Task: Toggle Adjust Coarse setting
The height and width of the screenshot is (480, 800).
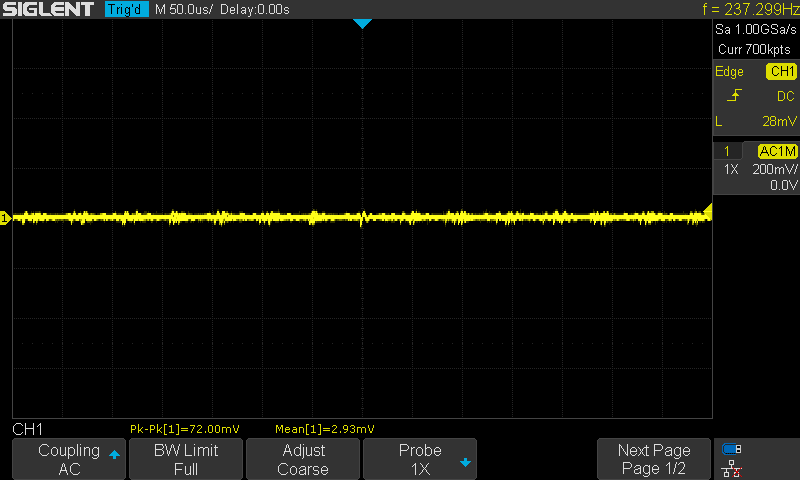Action: coord(302,459)
